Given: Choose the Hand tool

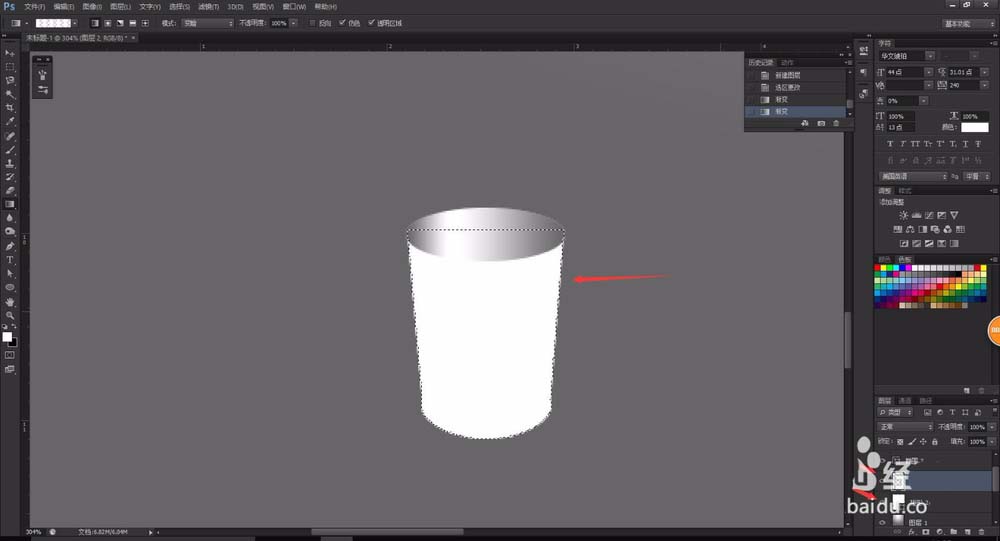Looking at the screenshot, I should (x=10, y=300).
